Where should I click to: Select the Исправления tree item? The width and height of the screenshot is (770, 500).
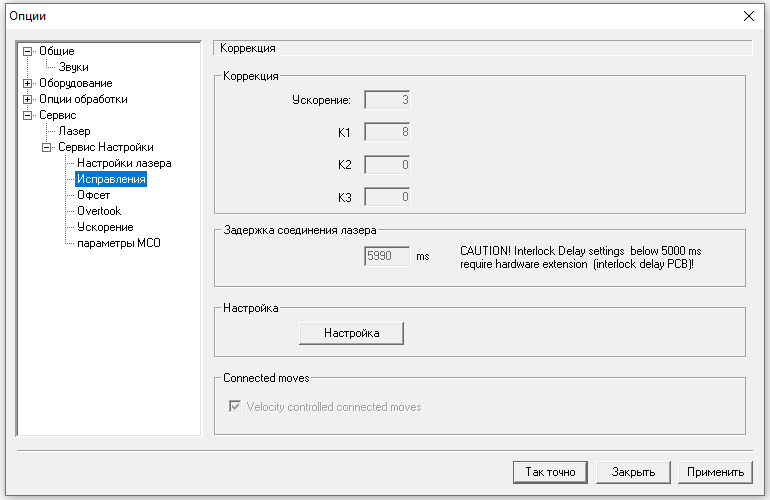coord(111,180)
